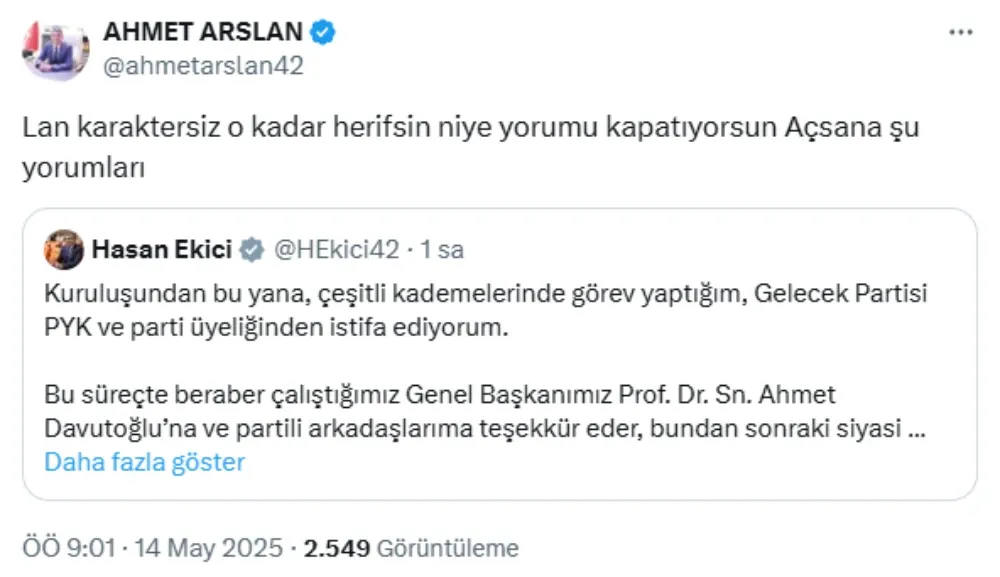This screenshot has width=1000, height=577.
Task: Click the Görüntüleme views label
Action: tap(448, 548)
